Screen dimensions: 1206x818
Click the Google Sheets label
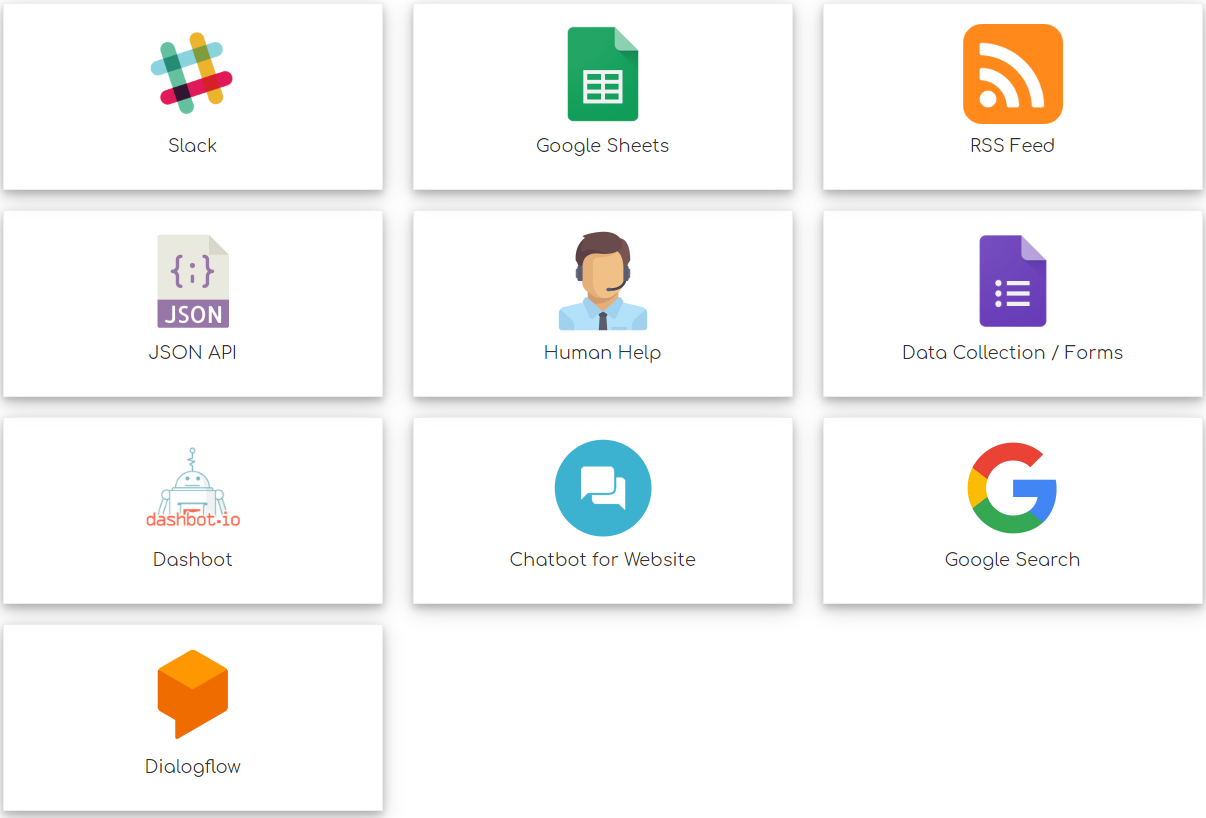tap(603, 146)
